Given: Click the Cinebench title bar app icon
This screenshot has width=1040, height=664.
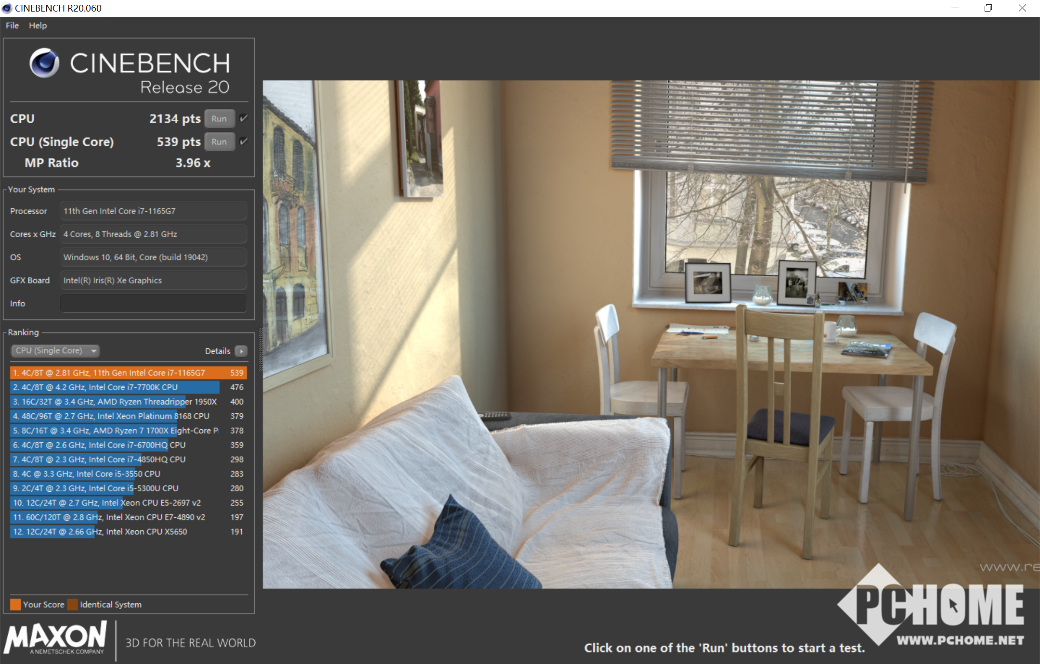Looking at the screenshot, I should [x=8, y=8].
